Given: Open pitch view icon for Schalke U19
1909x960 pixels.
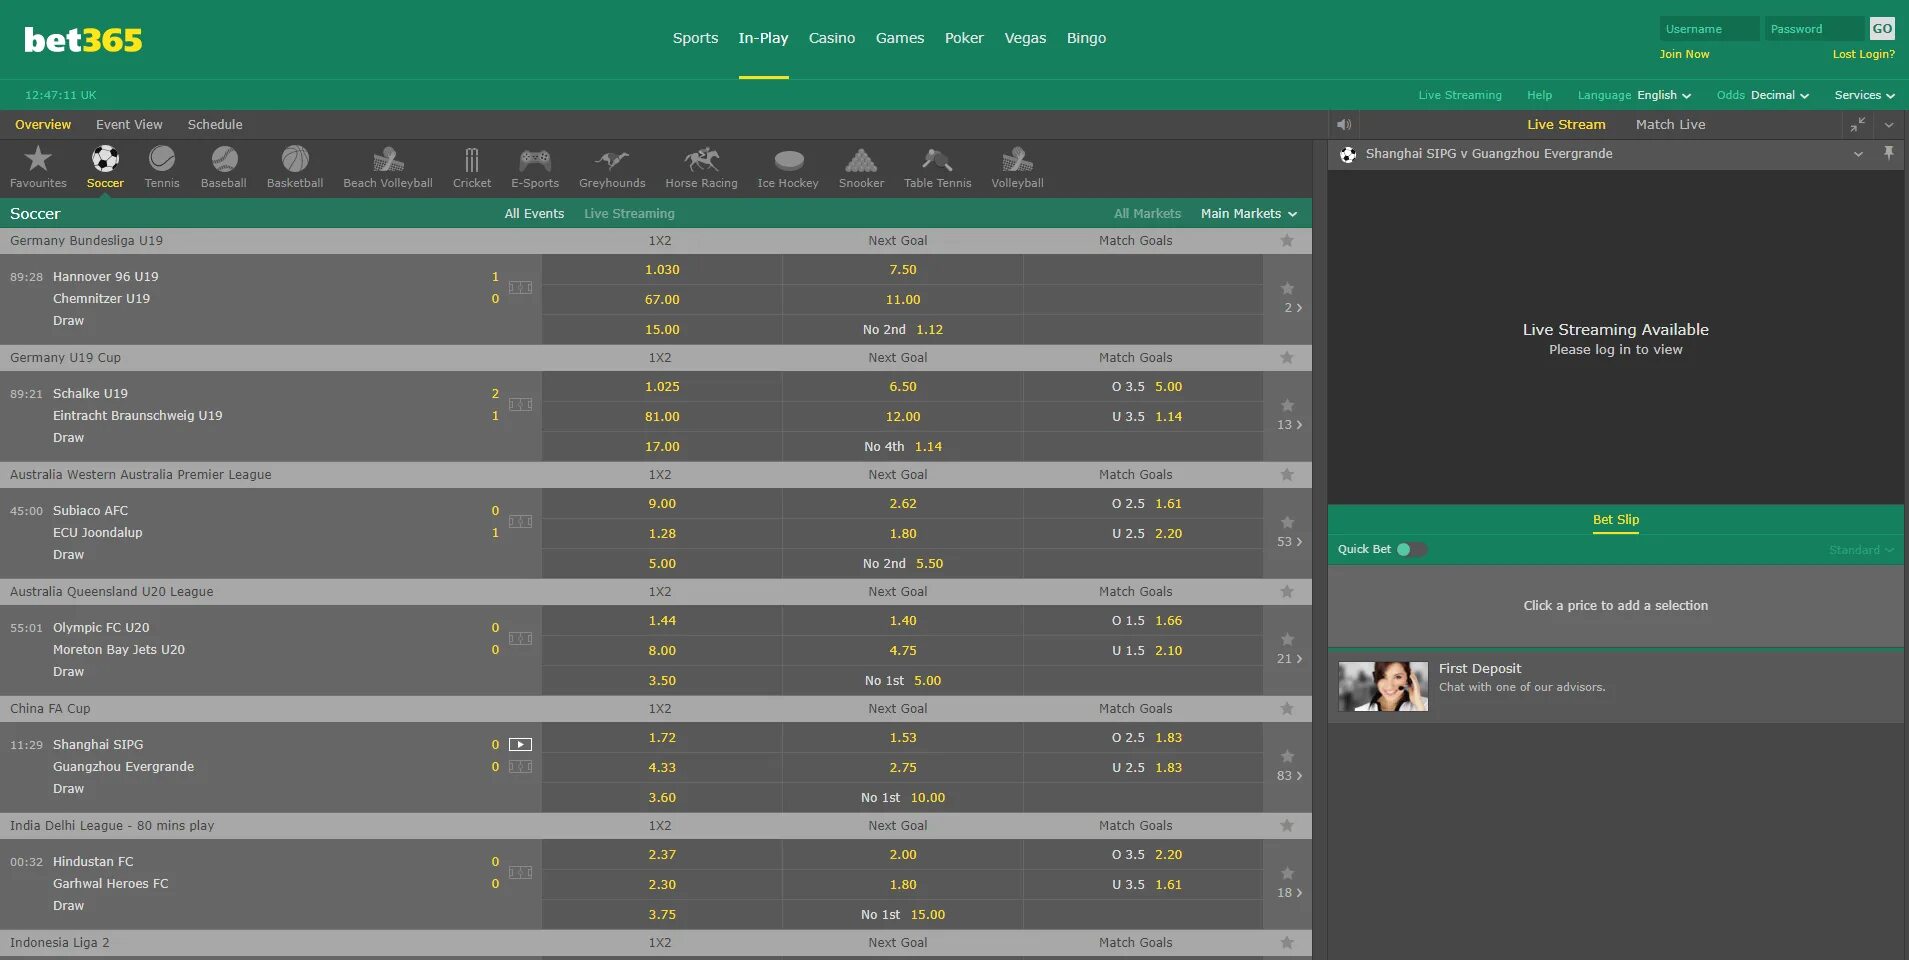Looking at the screenshot, I should (520, 405).
